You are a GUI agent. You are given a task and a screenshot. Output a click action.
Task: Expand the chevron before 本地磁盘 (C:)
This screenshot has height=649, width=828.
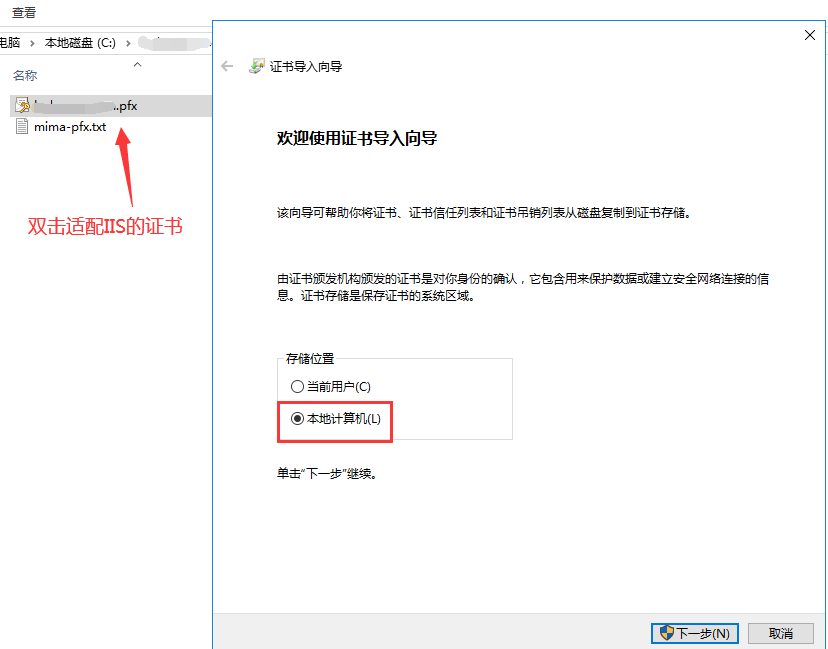[x=32, y=43]
